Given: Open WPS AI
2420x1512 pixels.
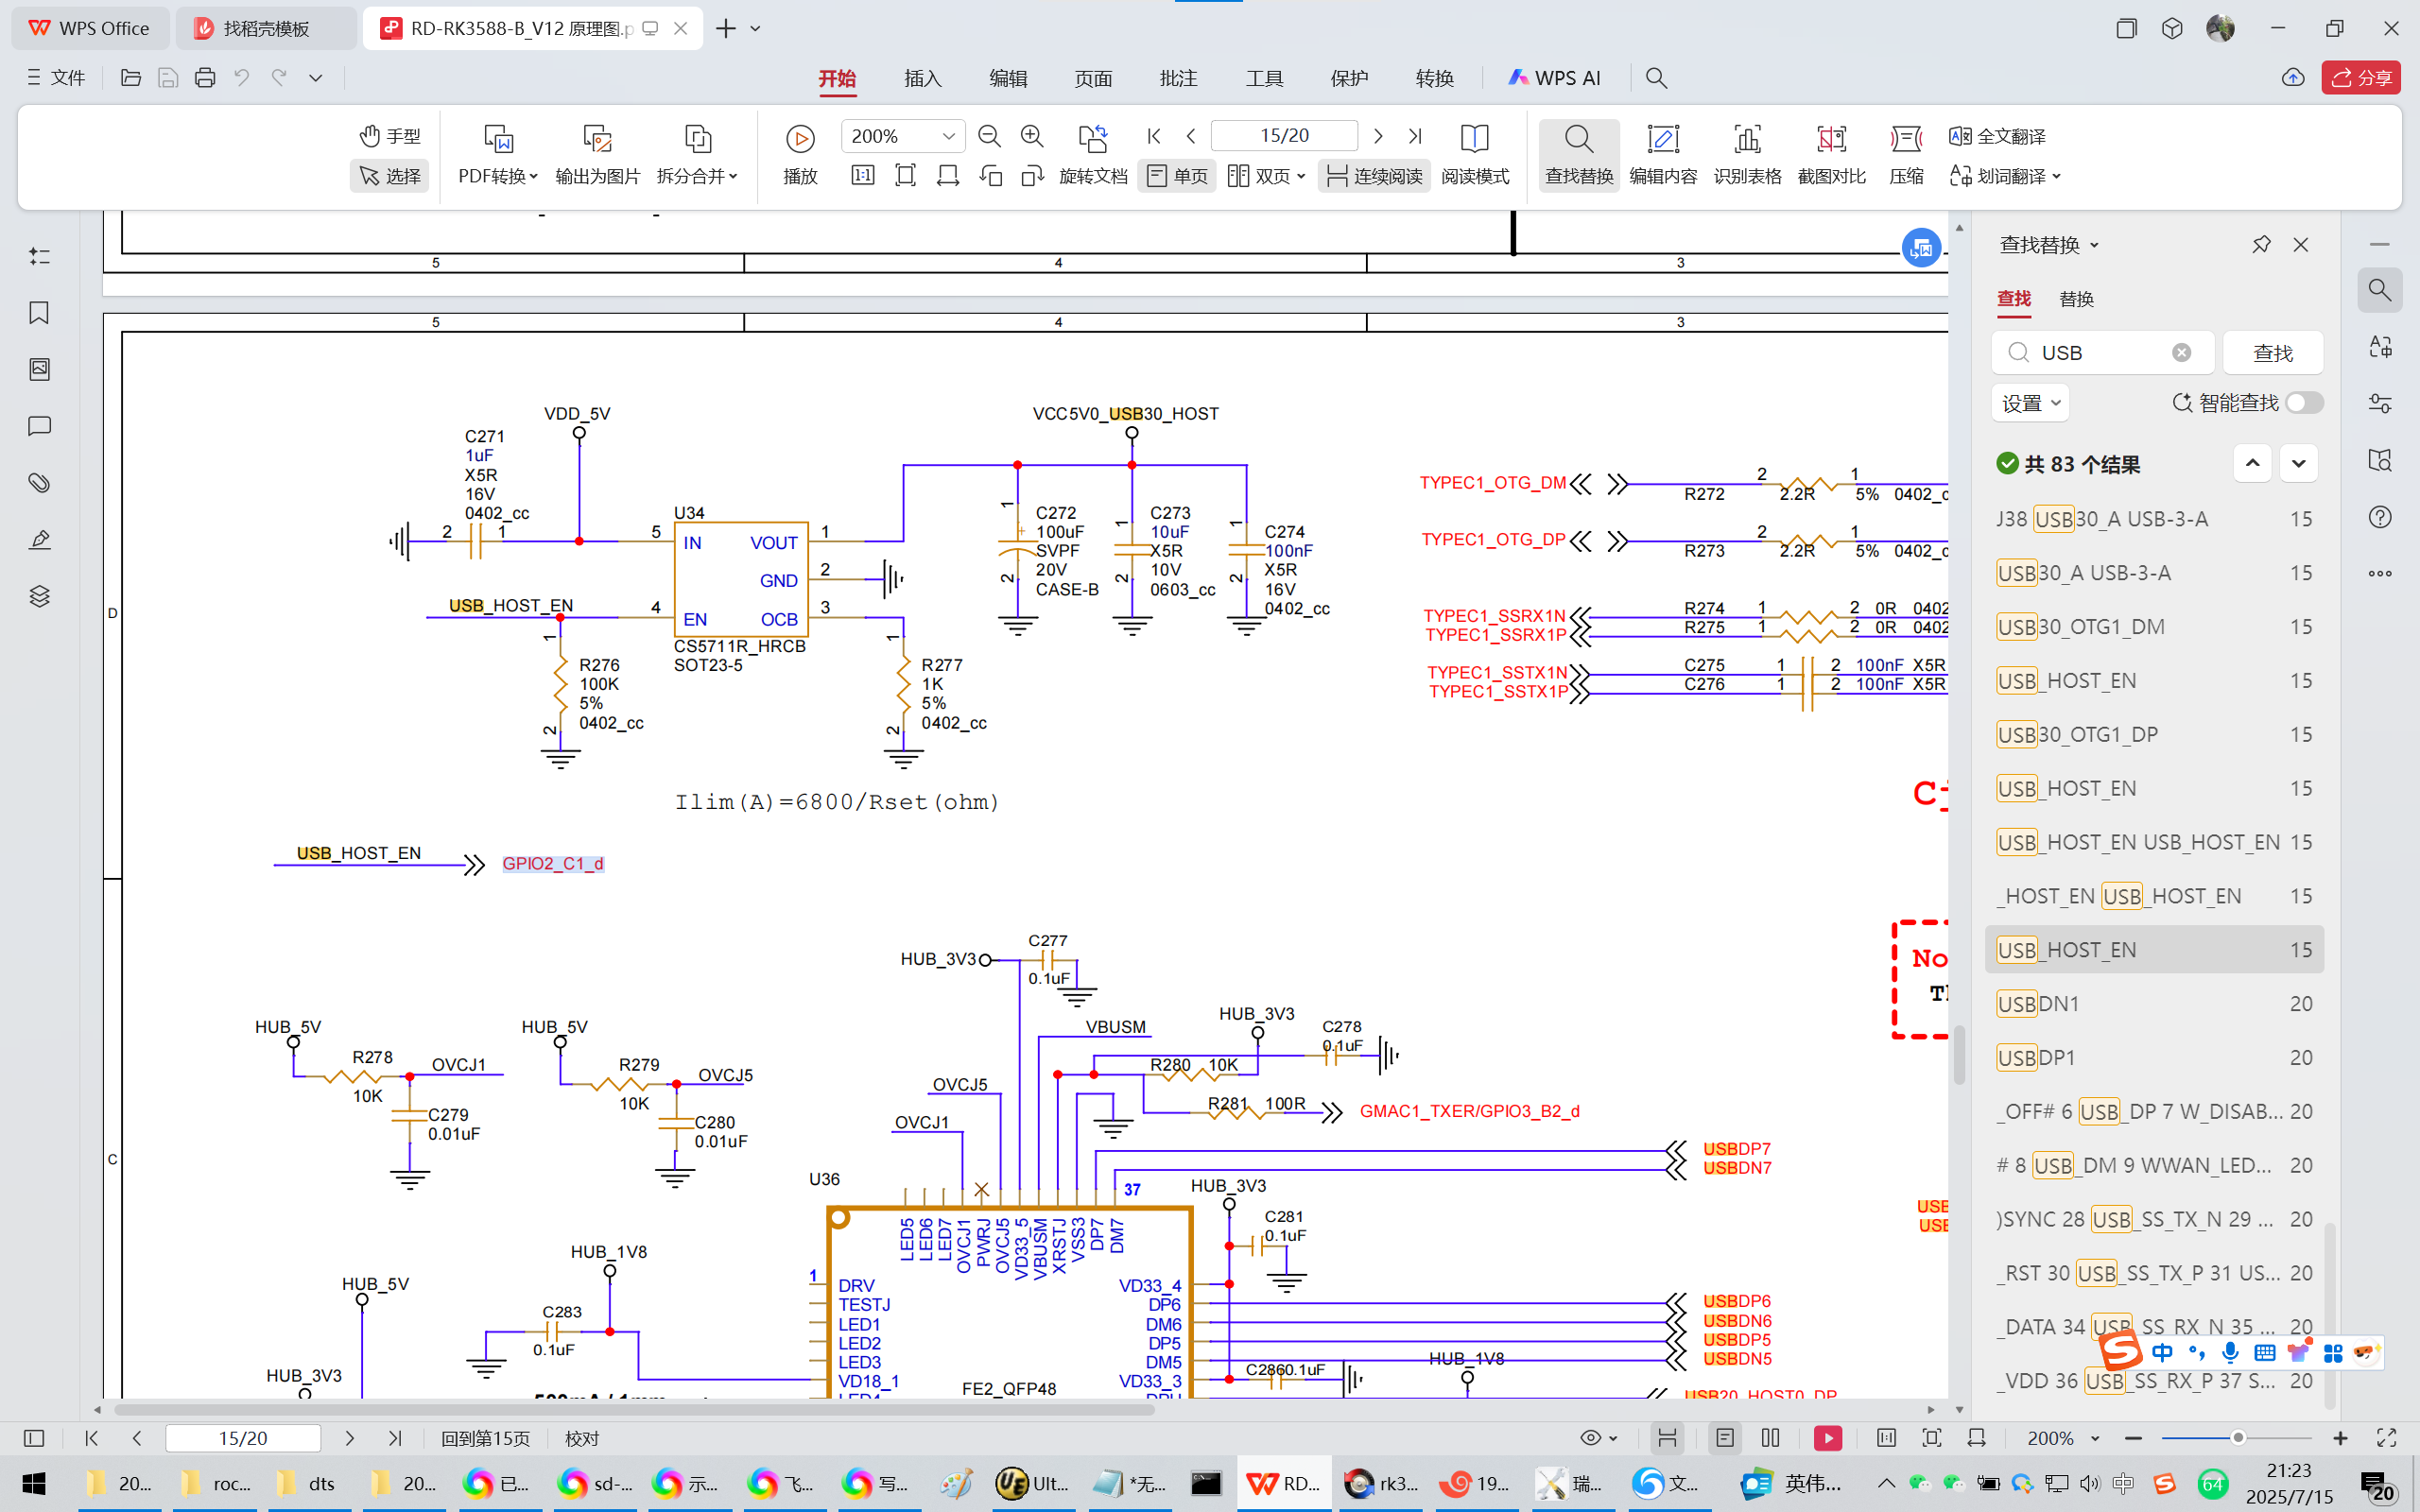Looking at the screenshot, I should tap(1555, 78).
